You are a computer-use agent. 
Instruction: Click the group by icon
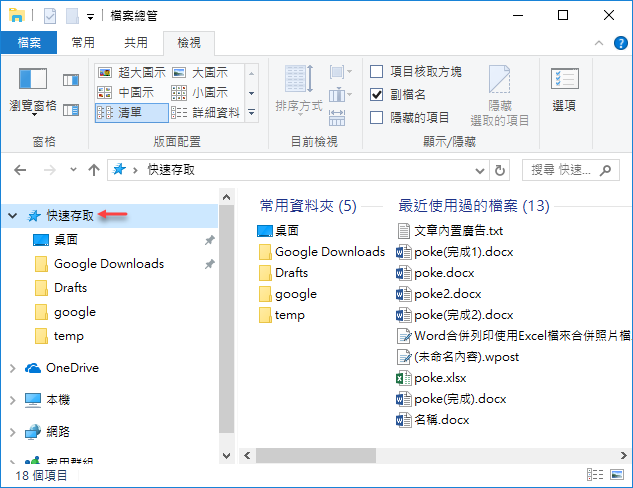click(x=340, y=72)
